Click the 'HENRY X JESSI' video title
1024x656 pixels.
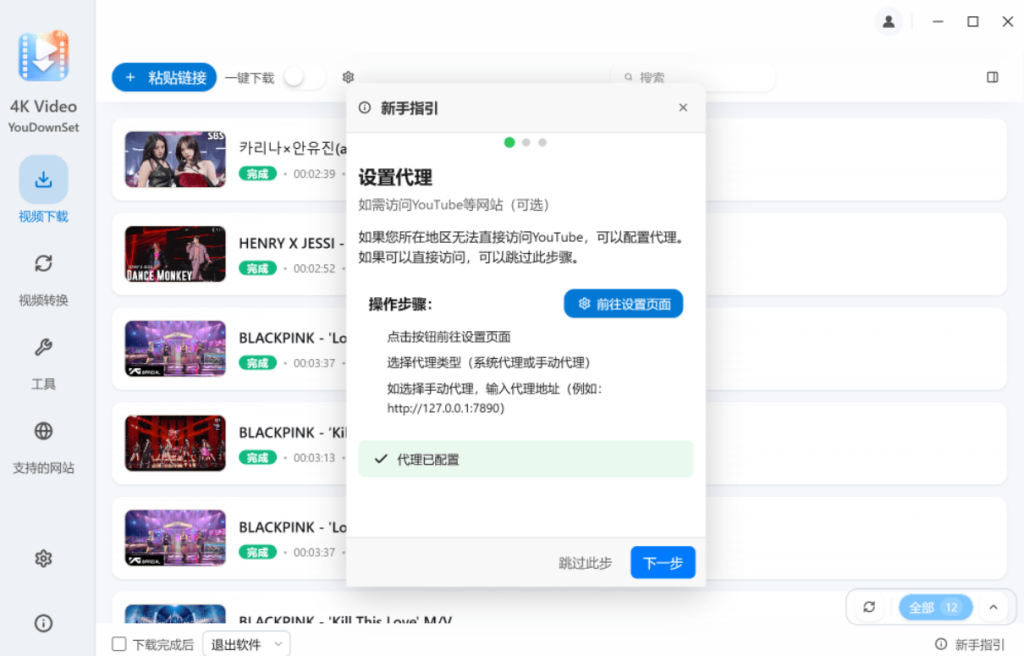tap(291, 243)
